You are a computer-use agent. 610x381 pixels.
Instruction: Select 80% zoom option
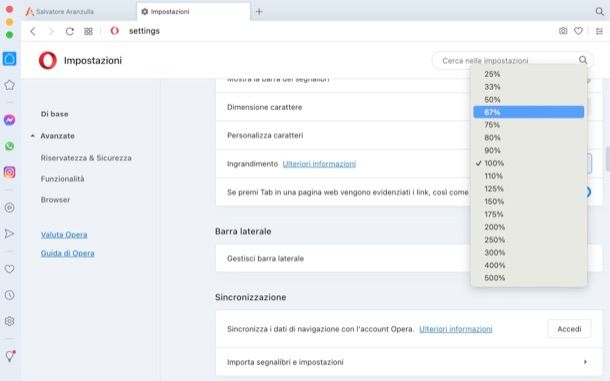point(528,138)
